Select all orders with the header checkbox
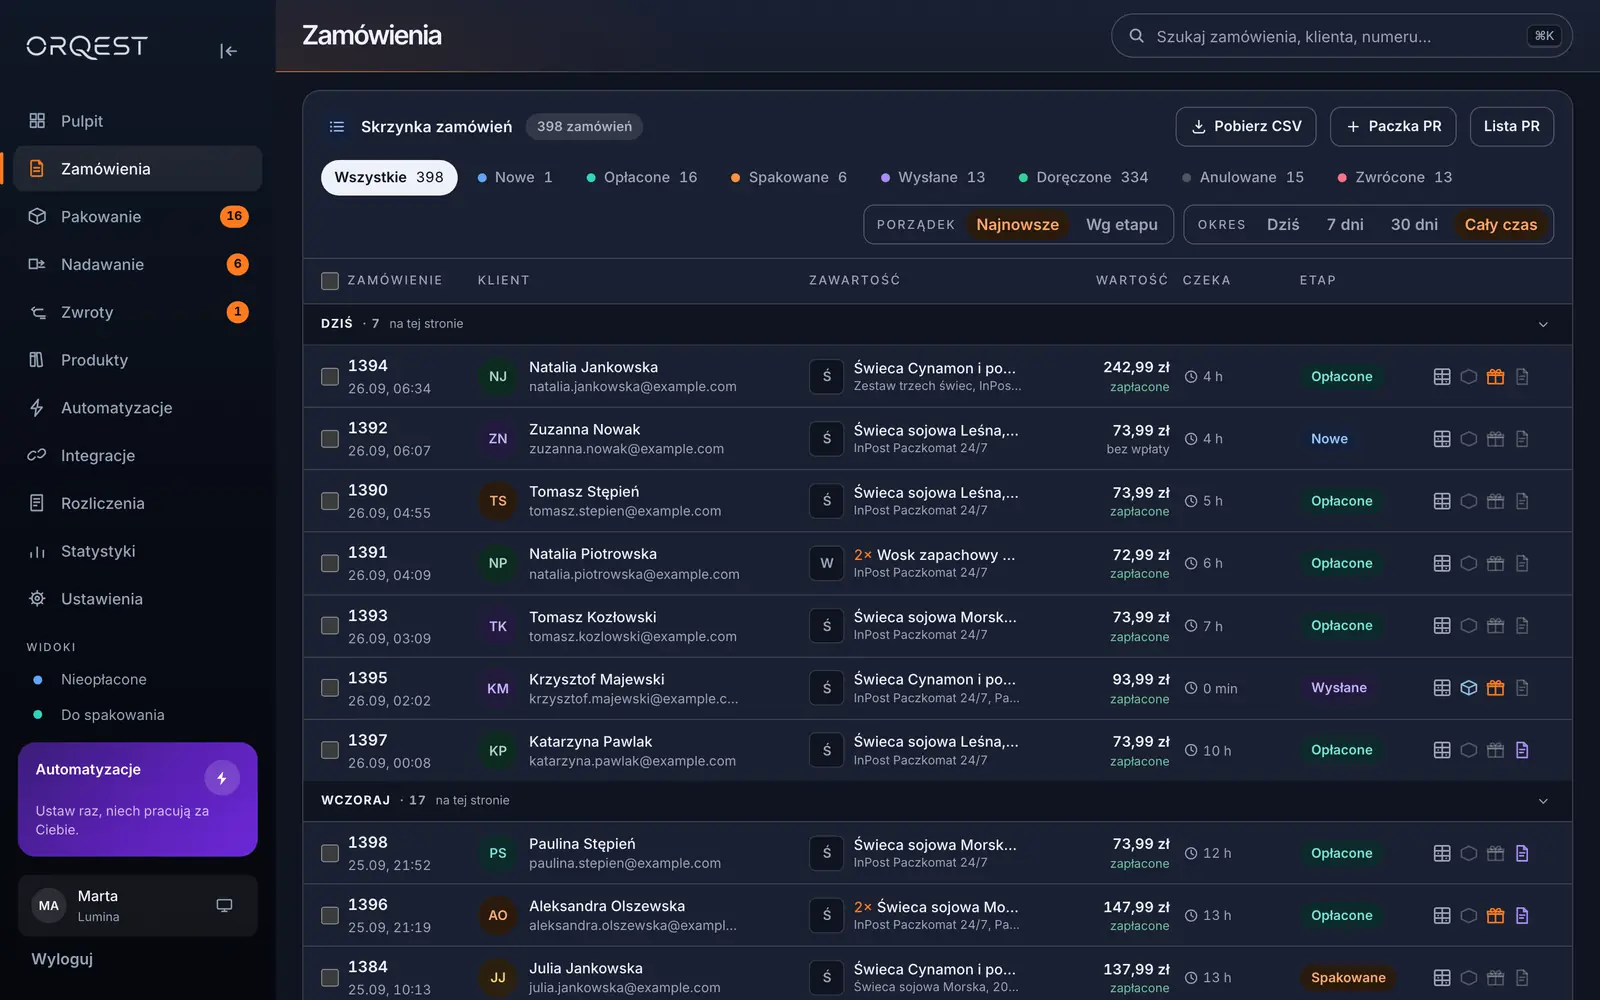This screenshot has width=1600, height=1000. click(330, 281)
